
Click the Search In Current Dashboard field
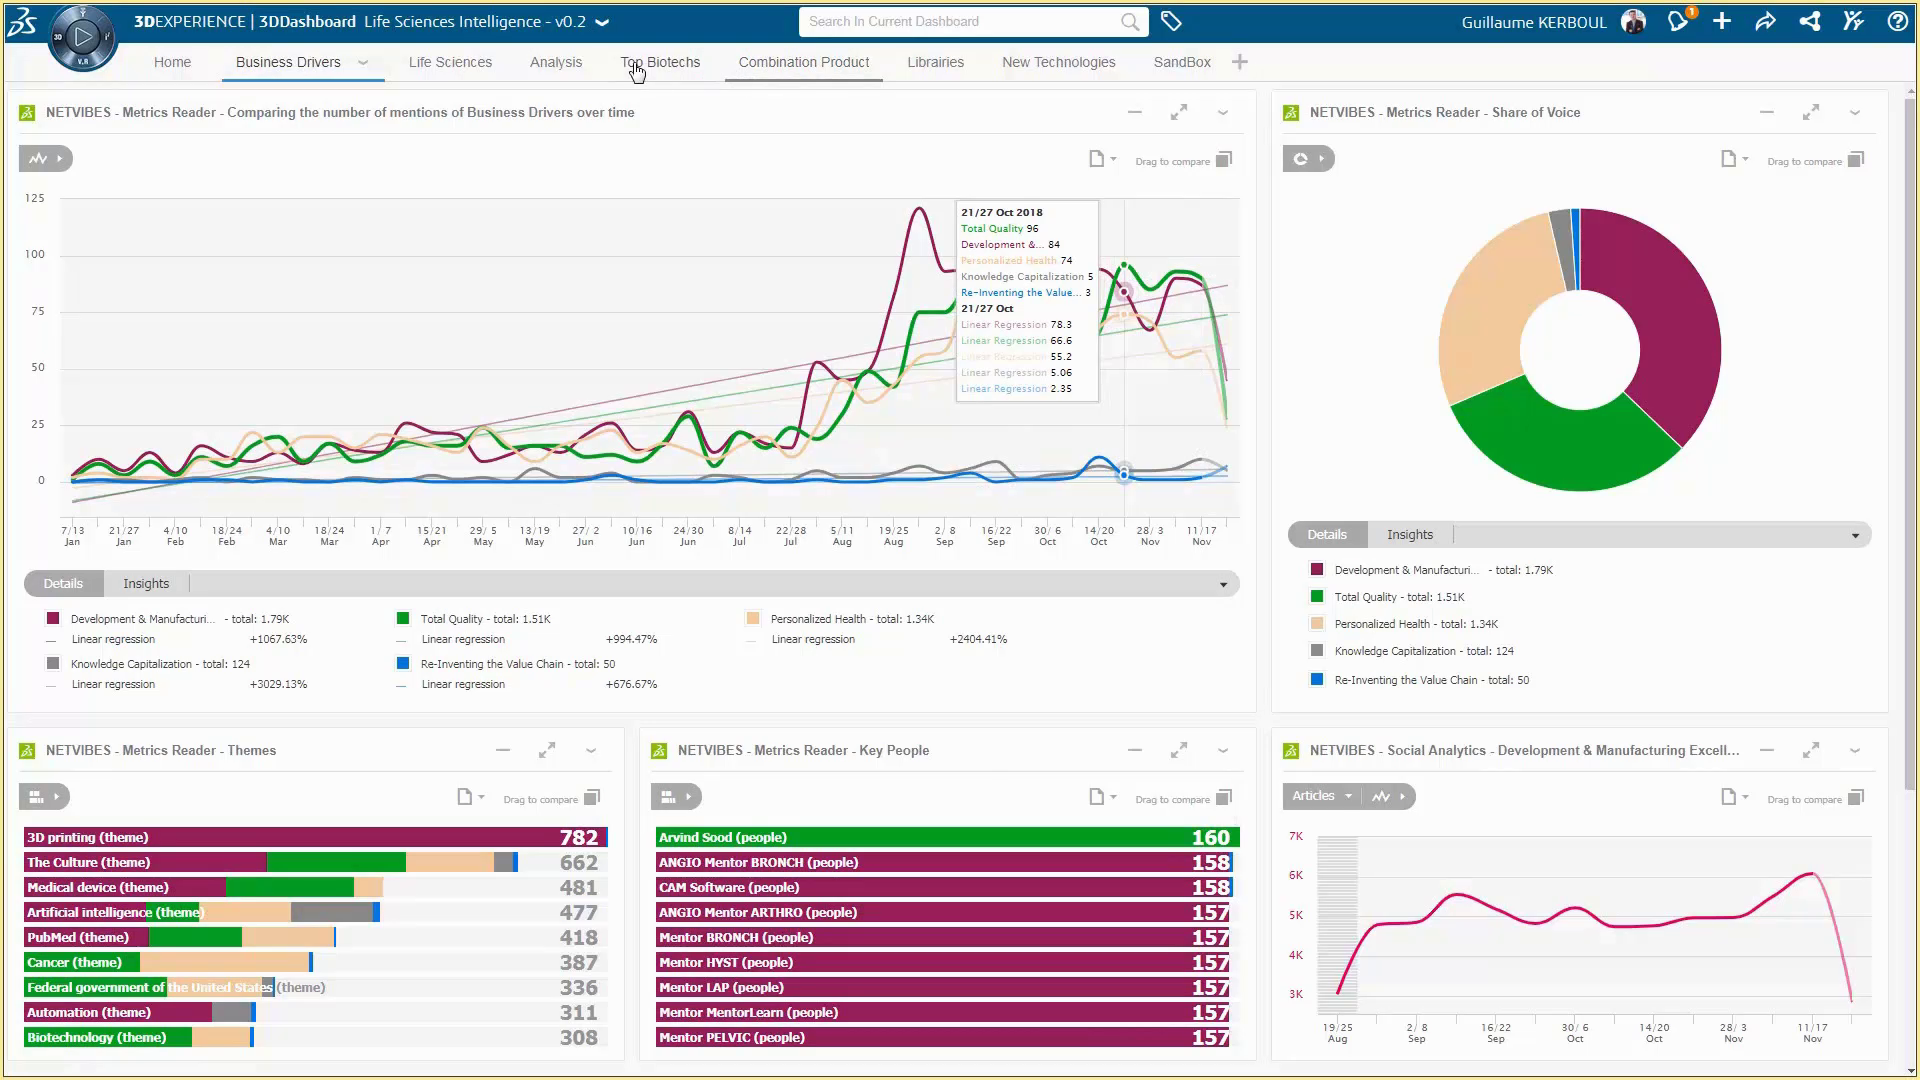[x=960, y=21]
